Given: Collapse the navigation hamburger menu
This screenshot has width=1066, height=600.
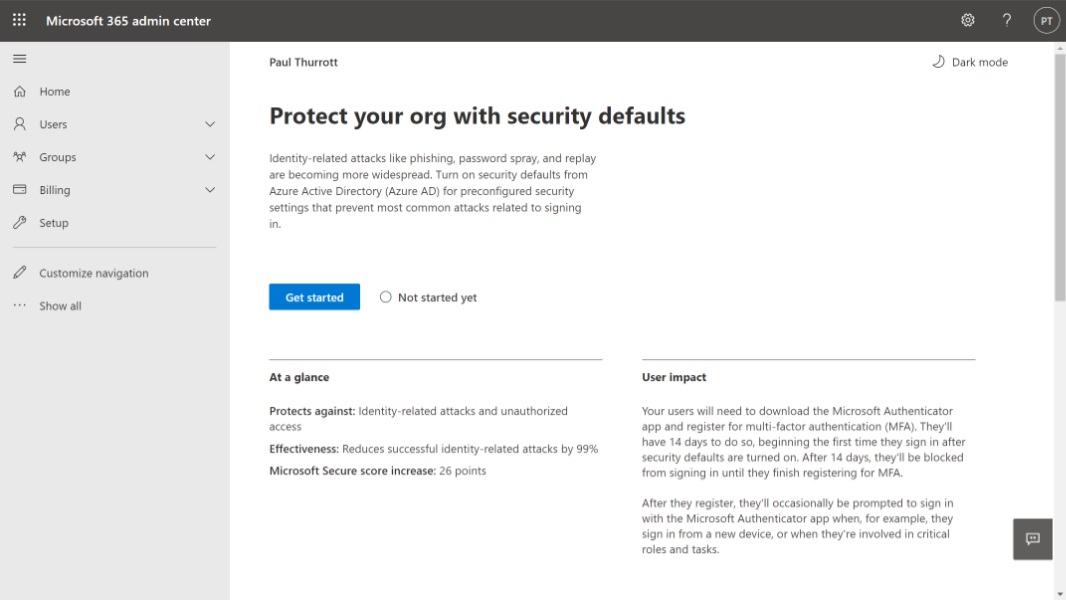Looking at the screenshot, I should point(19,59).
